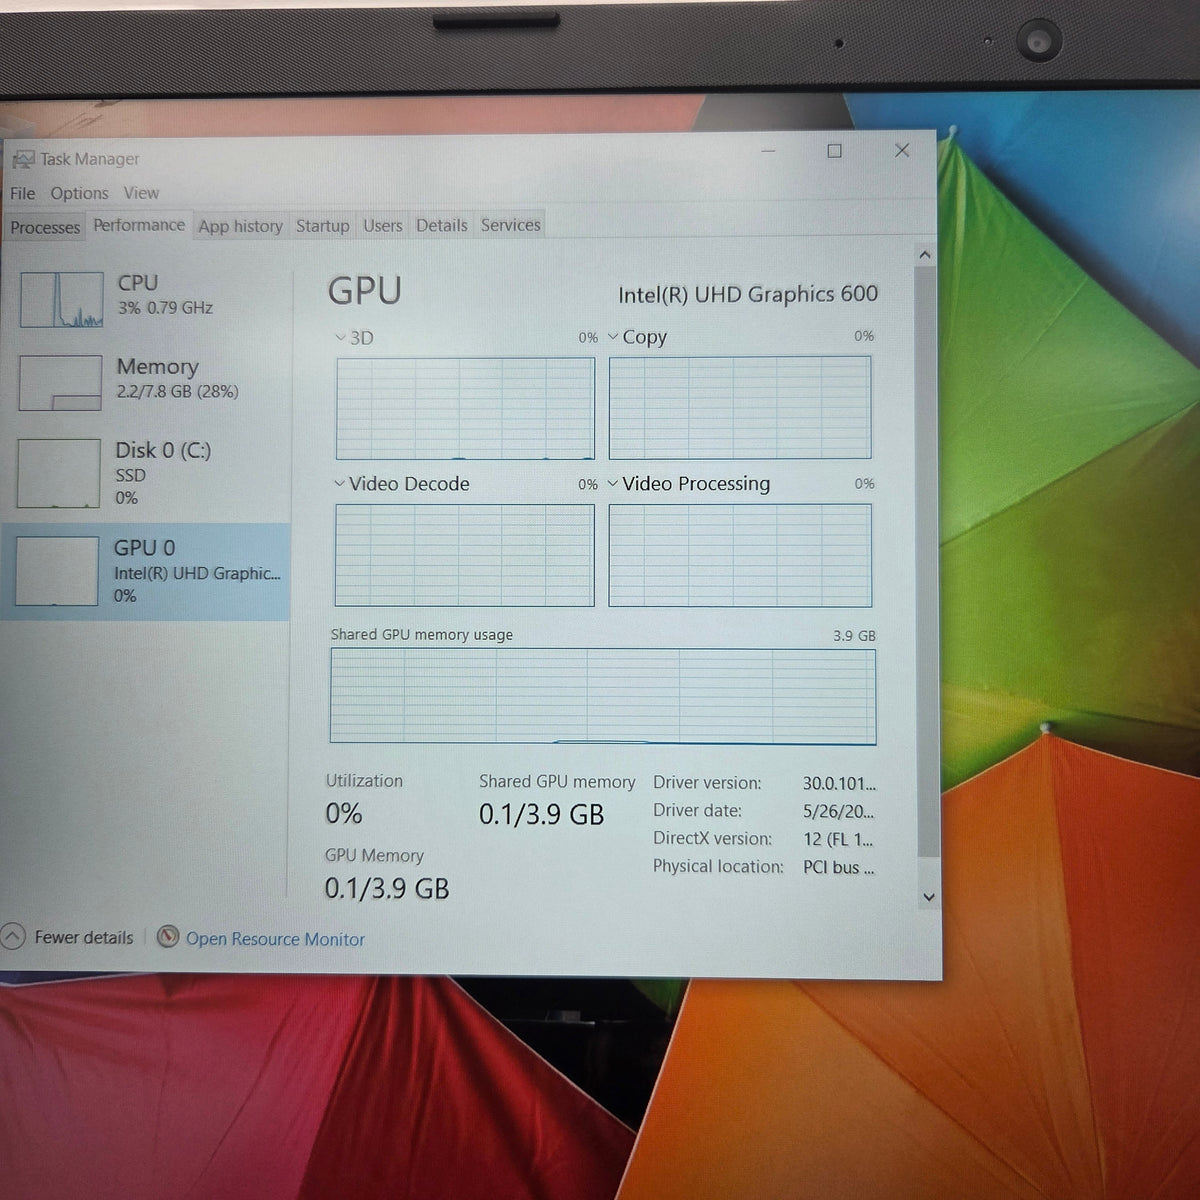Open the 3D engine graph dropdown

tap(340, 338)
